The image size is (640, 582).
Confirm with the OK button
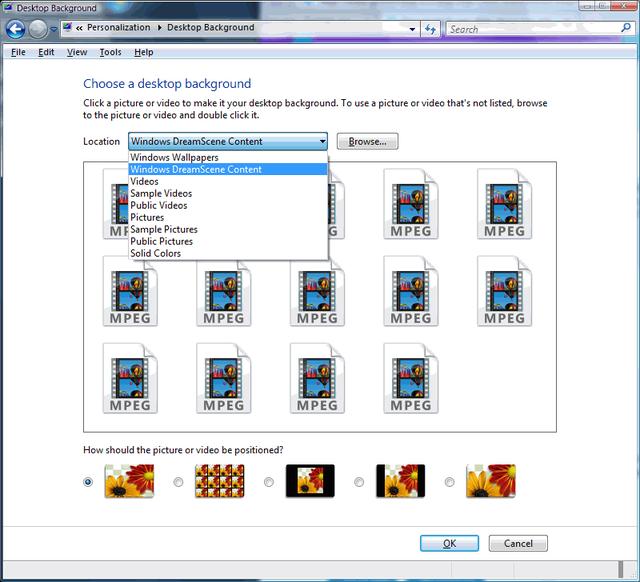click(x=449, y=543)
